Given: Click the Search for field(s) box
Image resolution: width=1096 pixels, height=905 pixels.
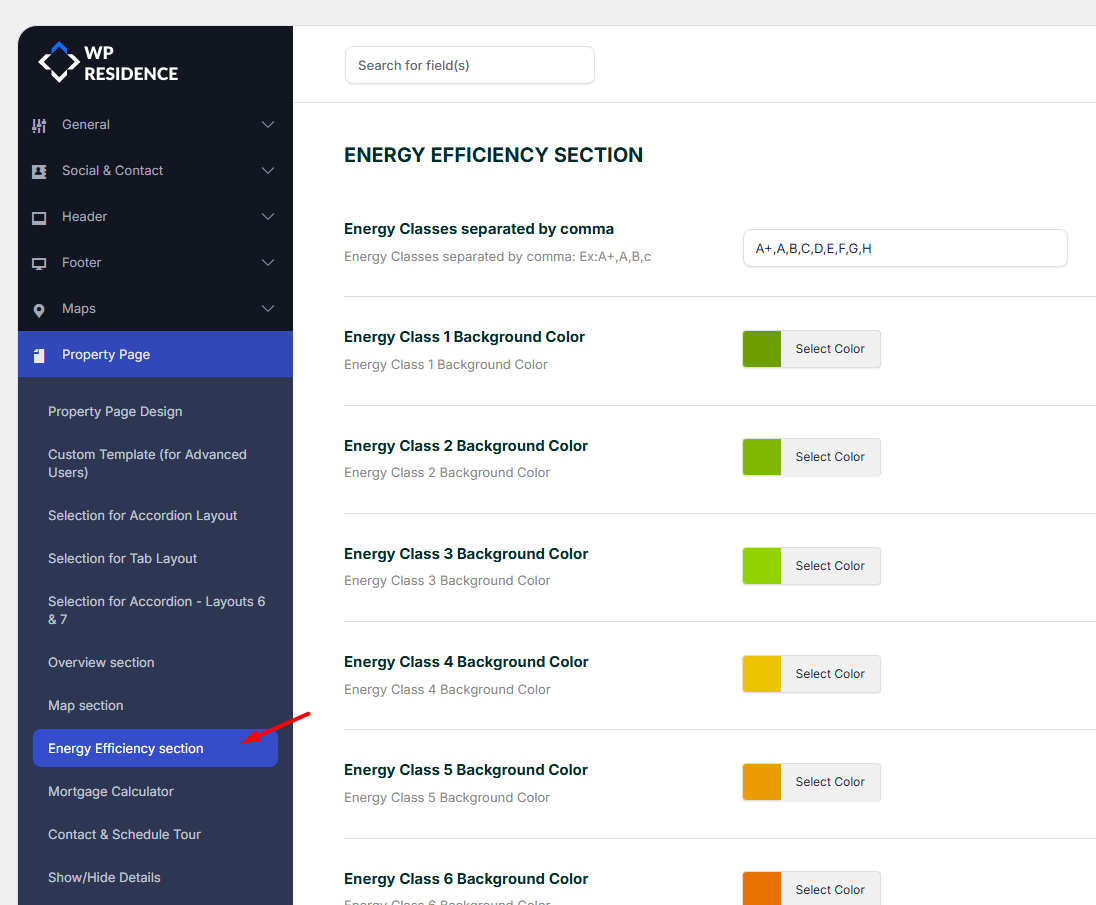Looking at the screenshot, I should (470, 65).
